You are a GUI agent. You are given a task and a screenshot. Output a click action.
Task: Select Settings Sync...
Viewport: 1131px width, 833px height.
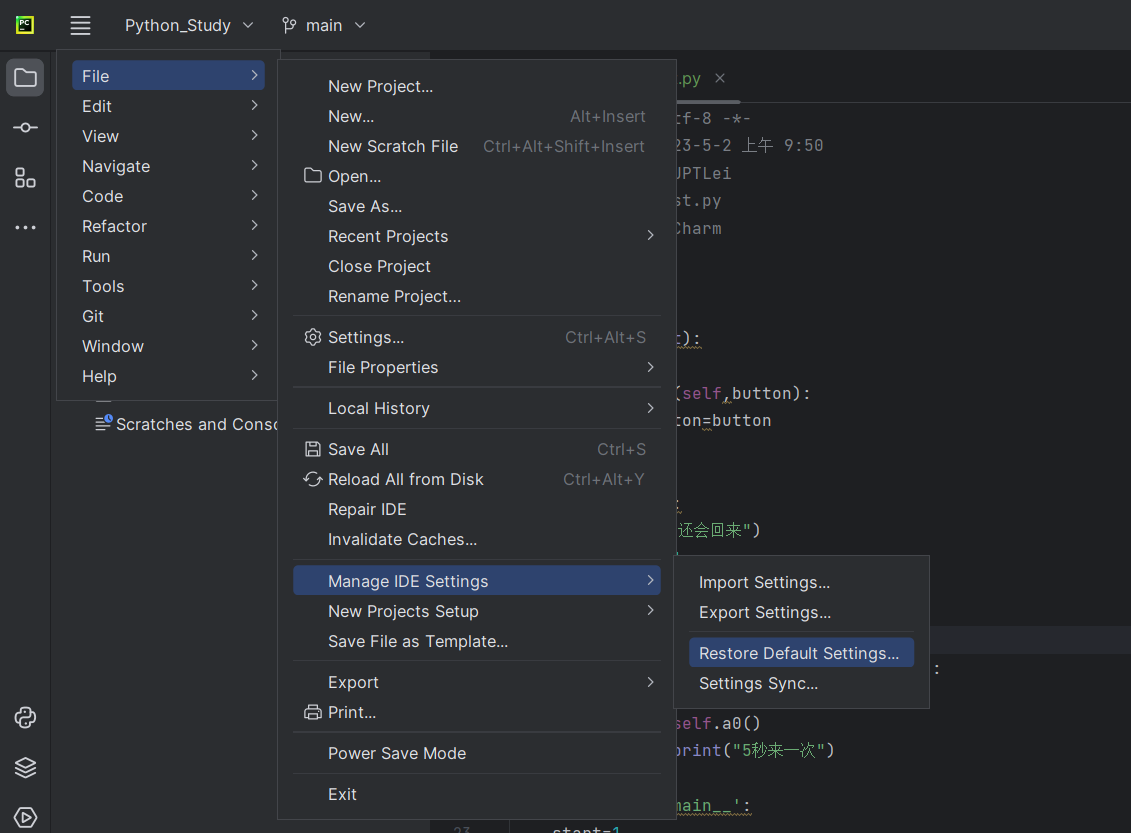pyautogui.click(x=801, y=683)
